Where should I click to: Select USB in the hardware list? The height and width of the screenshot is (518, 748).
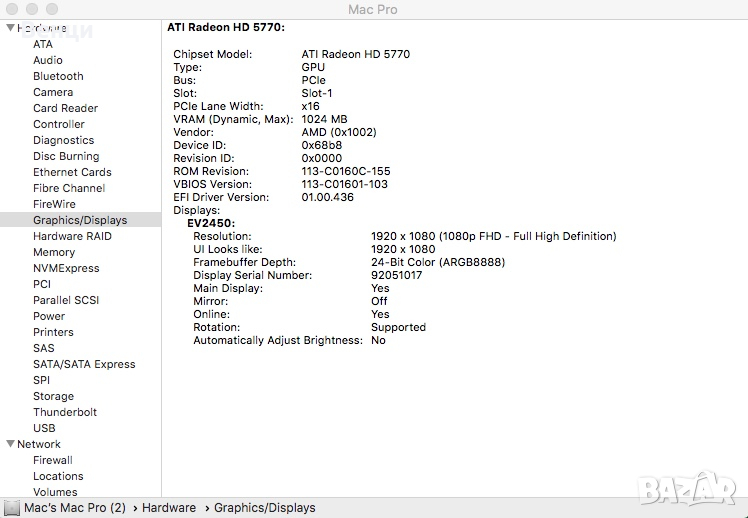(44, 428)
